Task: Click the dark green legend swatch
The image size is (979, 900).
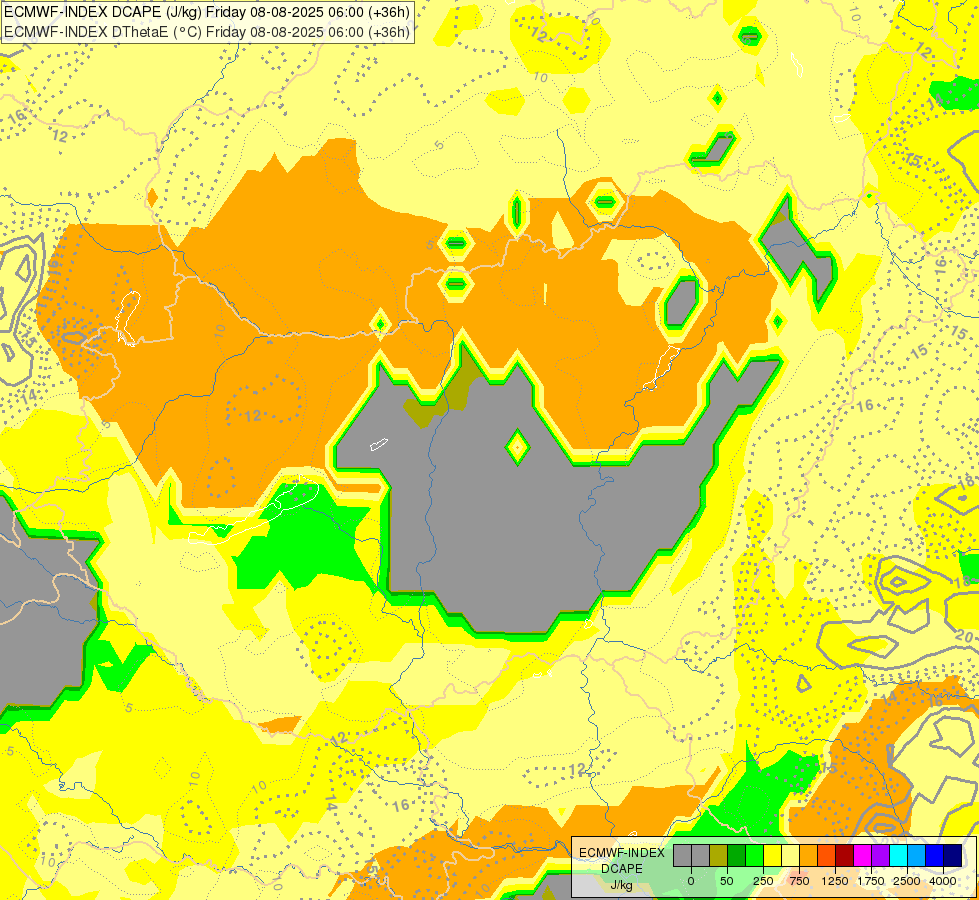Action: point(737,855)
